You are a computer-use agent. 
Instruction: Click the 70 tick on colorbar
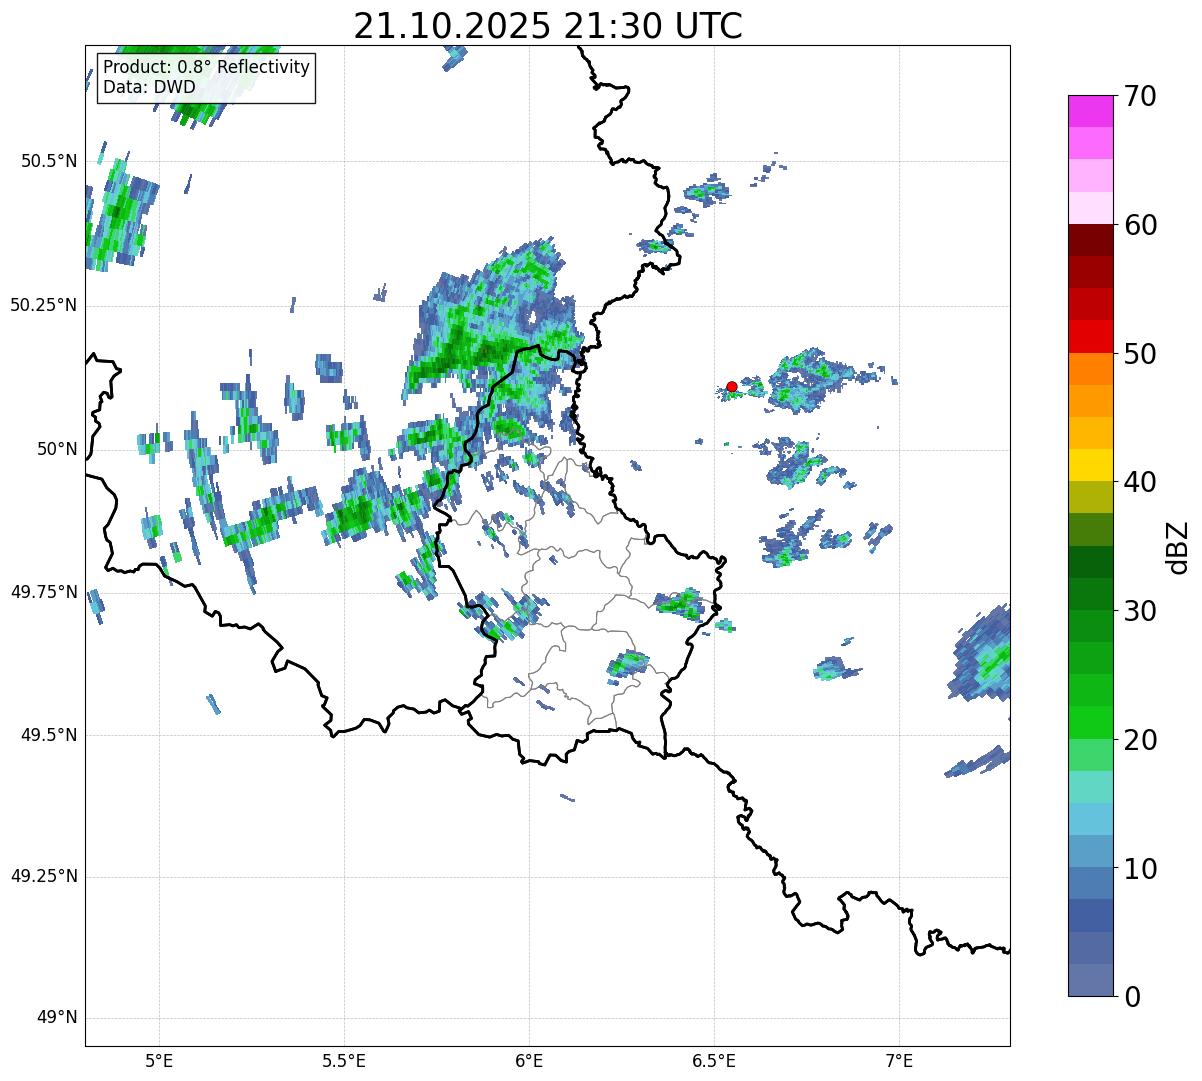[1141, 96]
